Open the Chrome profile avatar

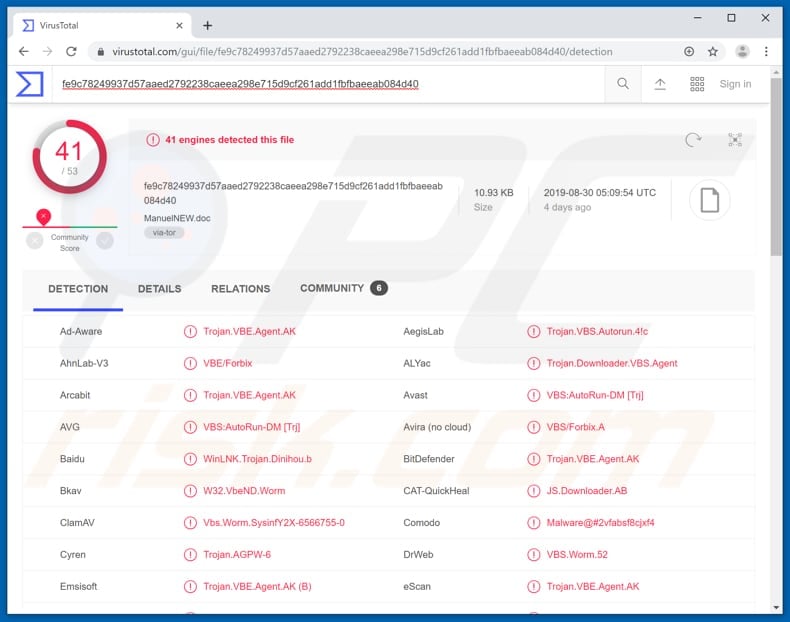742,51
